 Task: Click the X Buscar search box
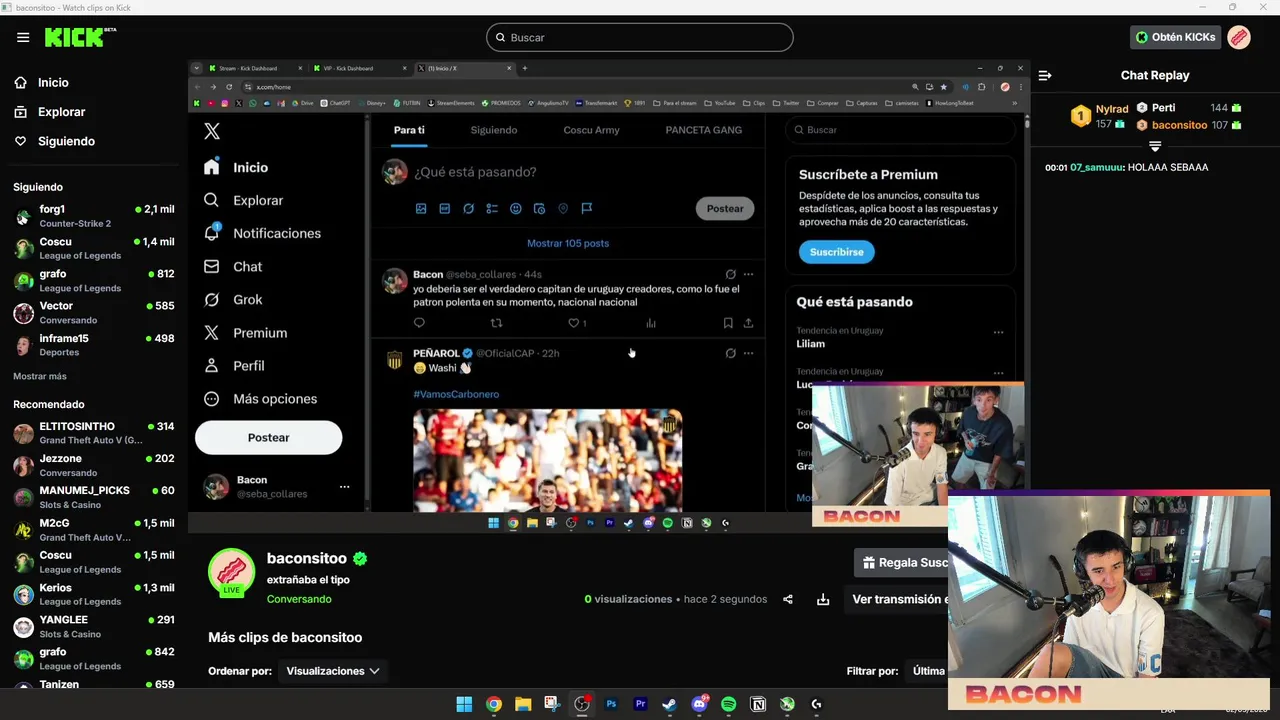pos(900,130)
